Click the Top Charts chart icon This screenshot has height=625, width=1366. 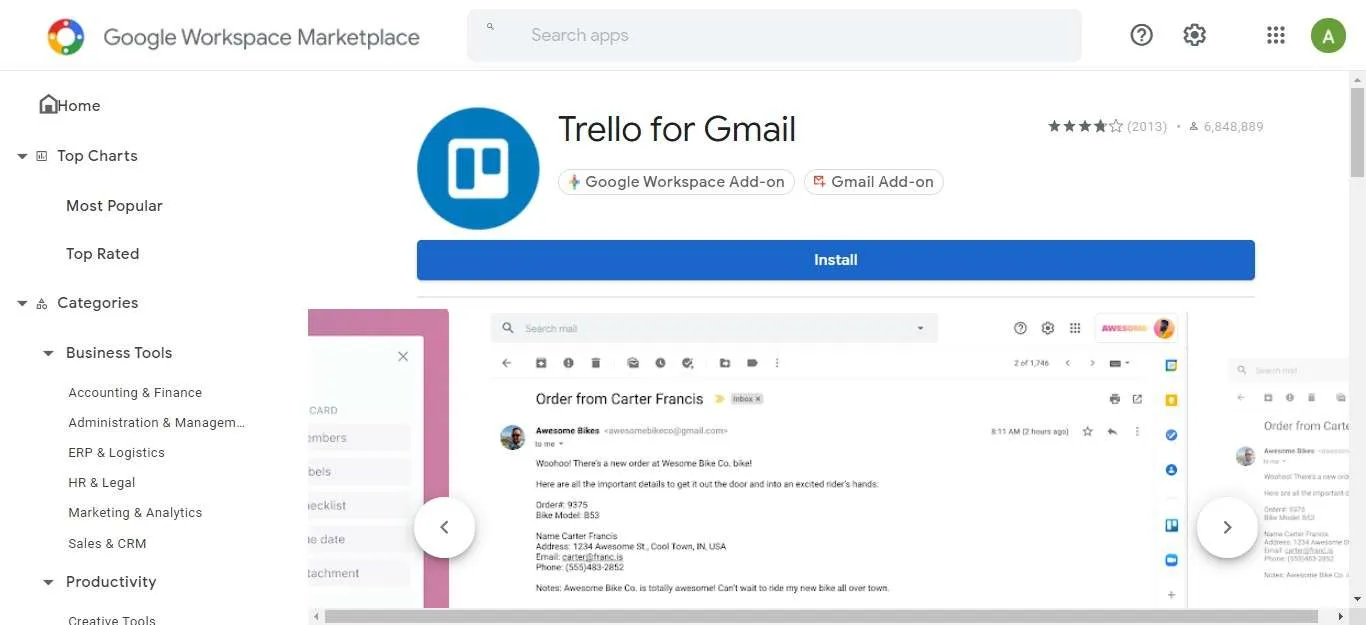[x=41, y=156]
